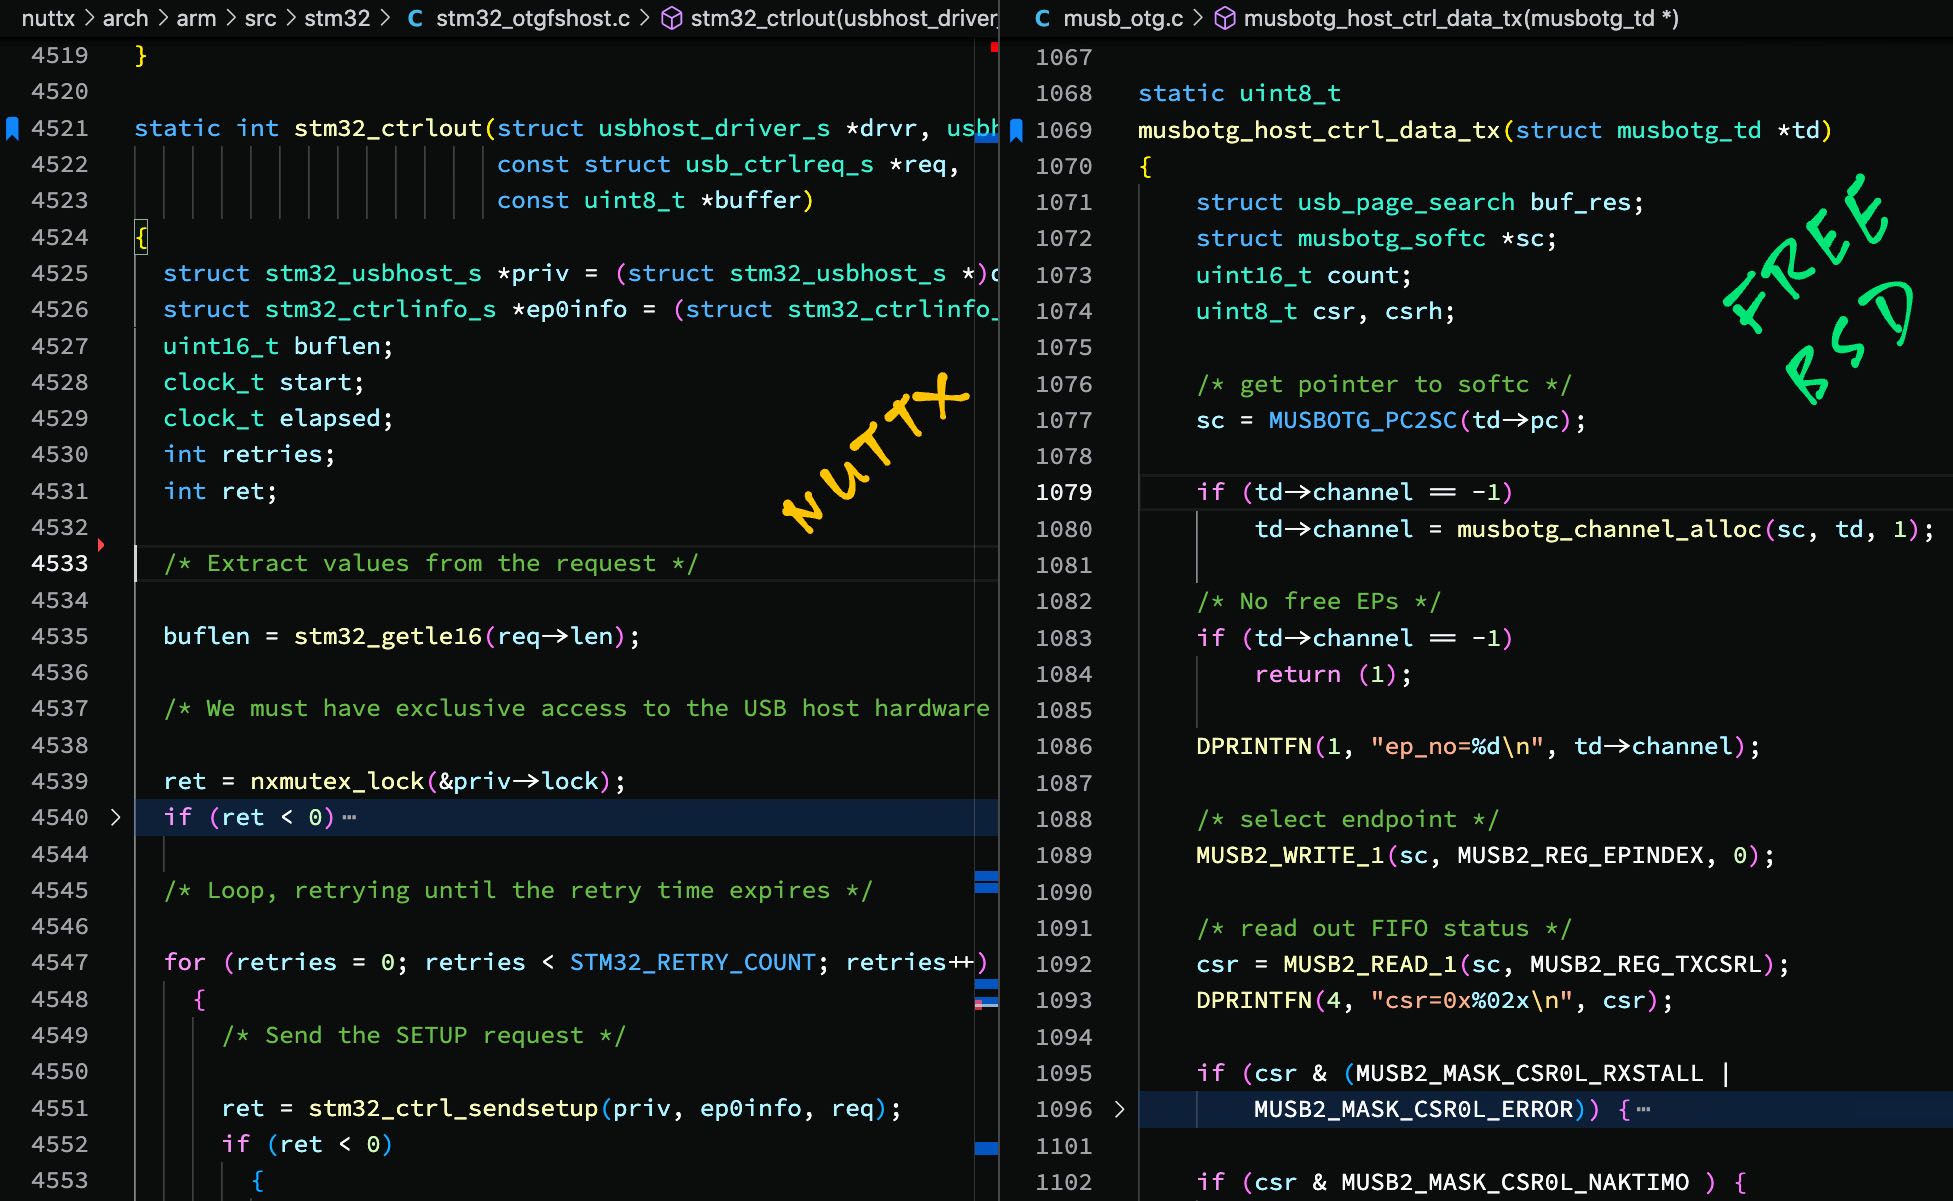Click the 'struct usb_page_search buf_res;' declaration

[1420, 202]
